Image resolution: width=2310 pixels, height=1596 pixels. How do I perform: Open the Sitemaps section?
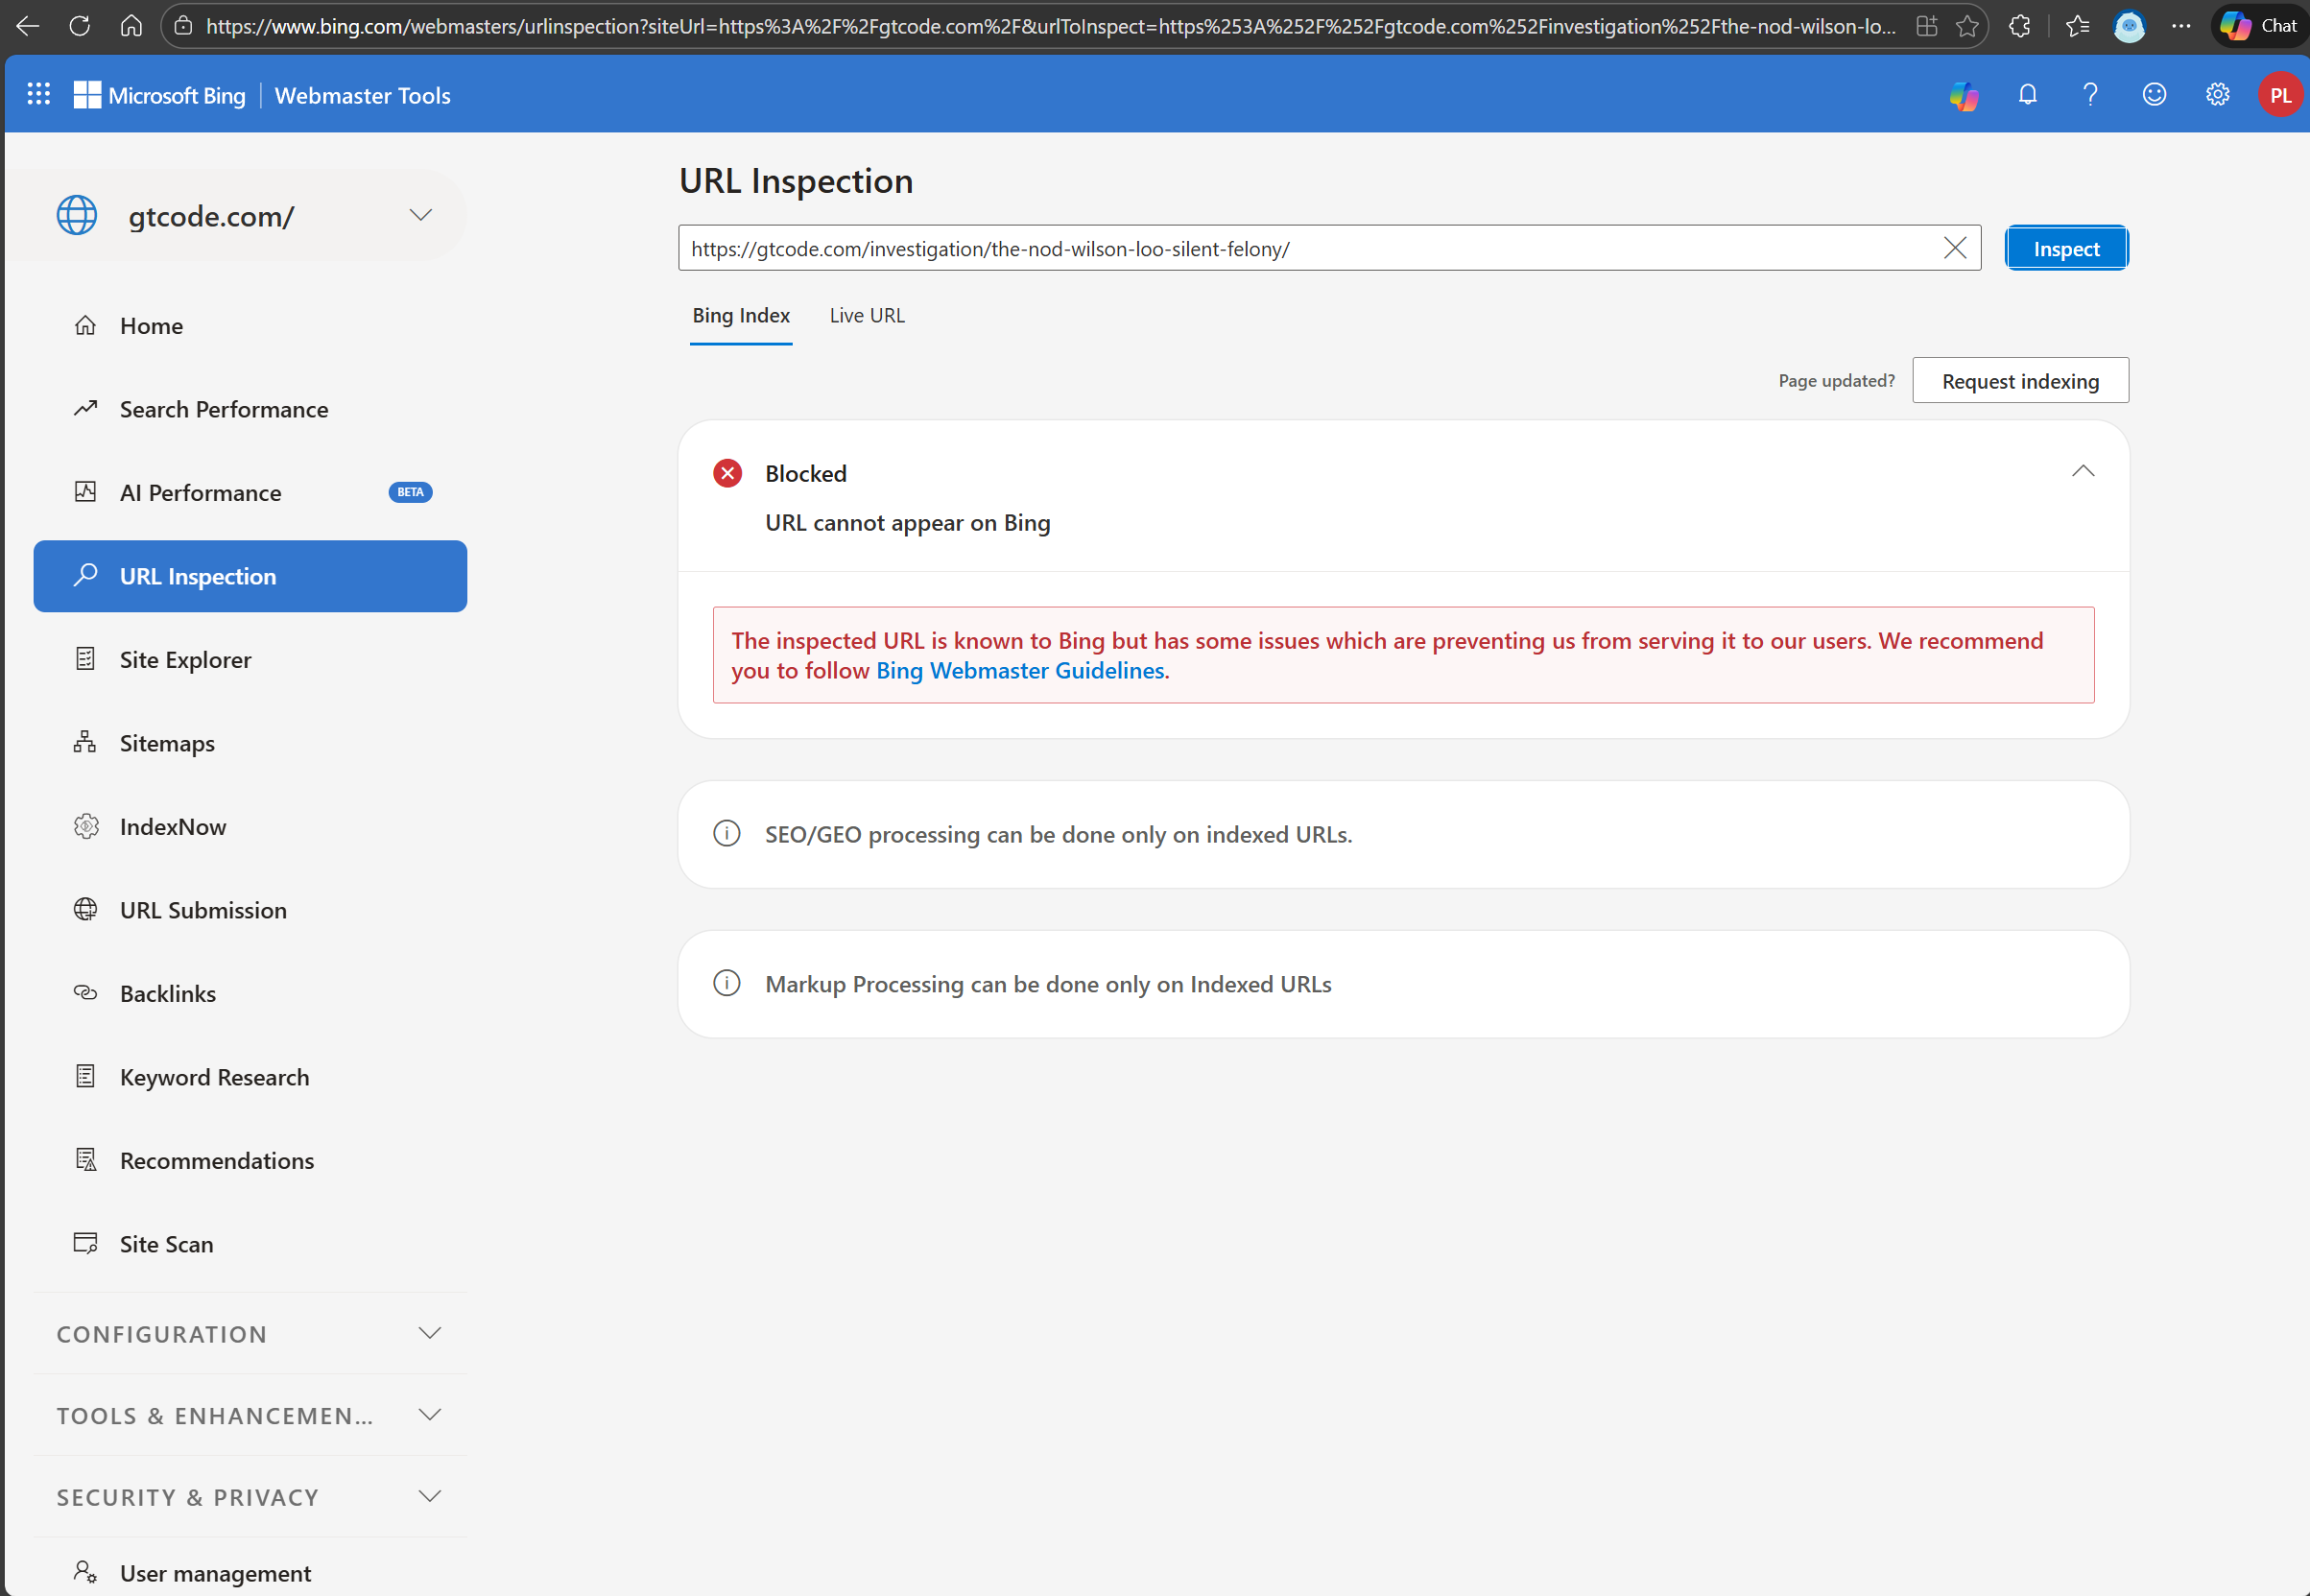tap(166, 742)
